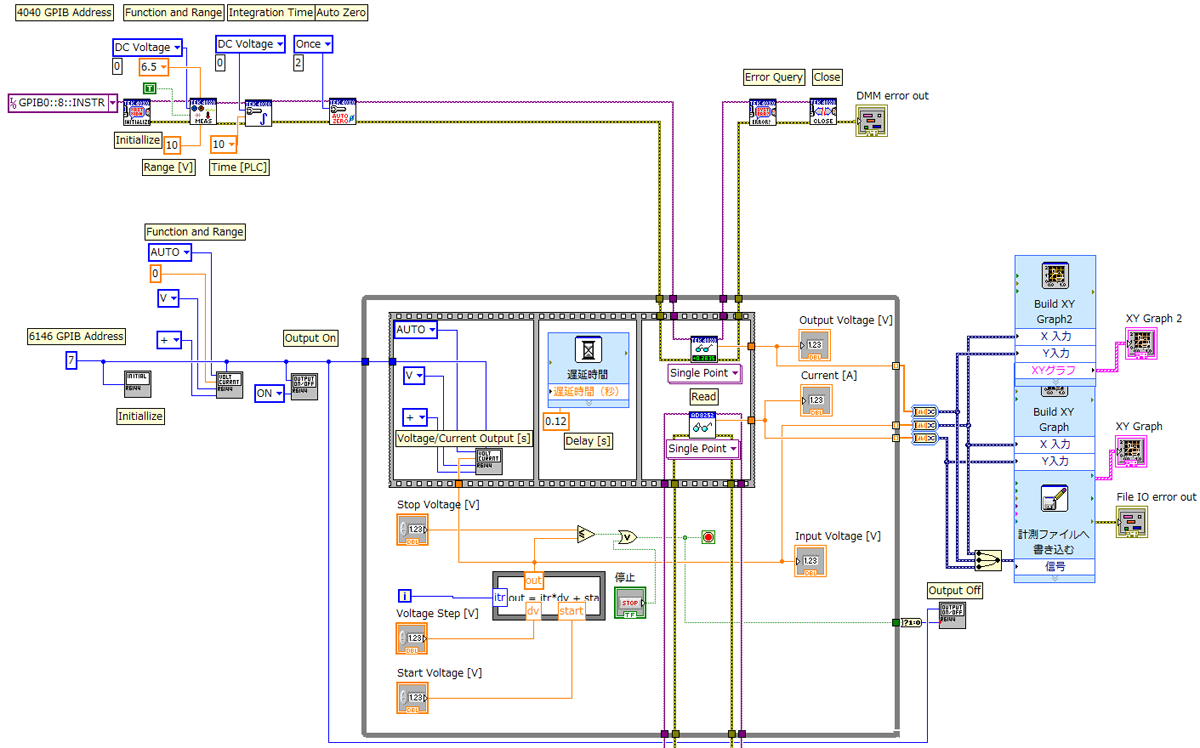Open the 6.5 resolution ring dropdown
Image resolution: width=1200 pixels, height=748 pixels.
tap(163, 67)
